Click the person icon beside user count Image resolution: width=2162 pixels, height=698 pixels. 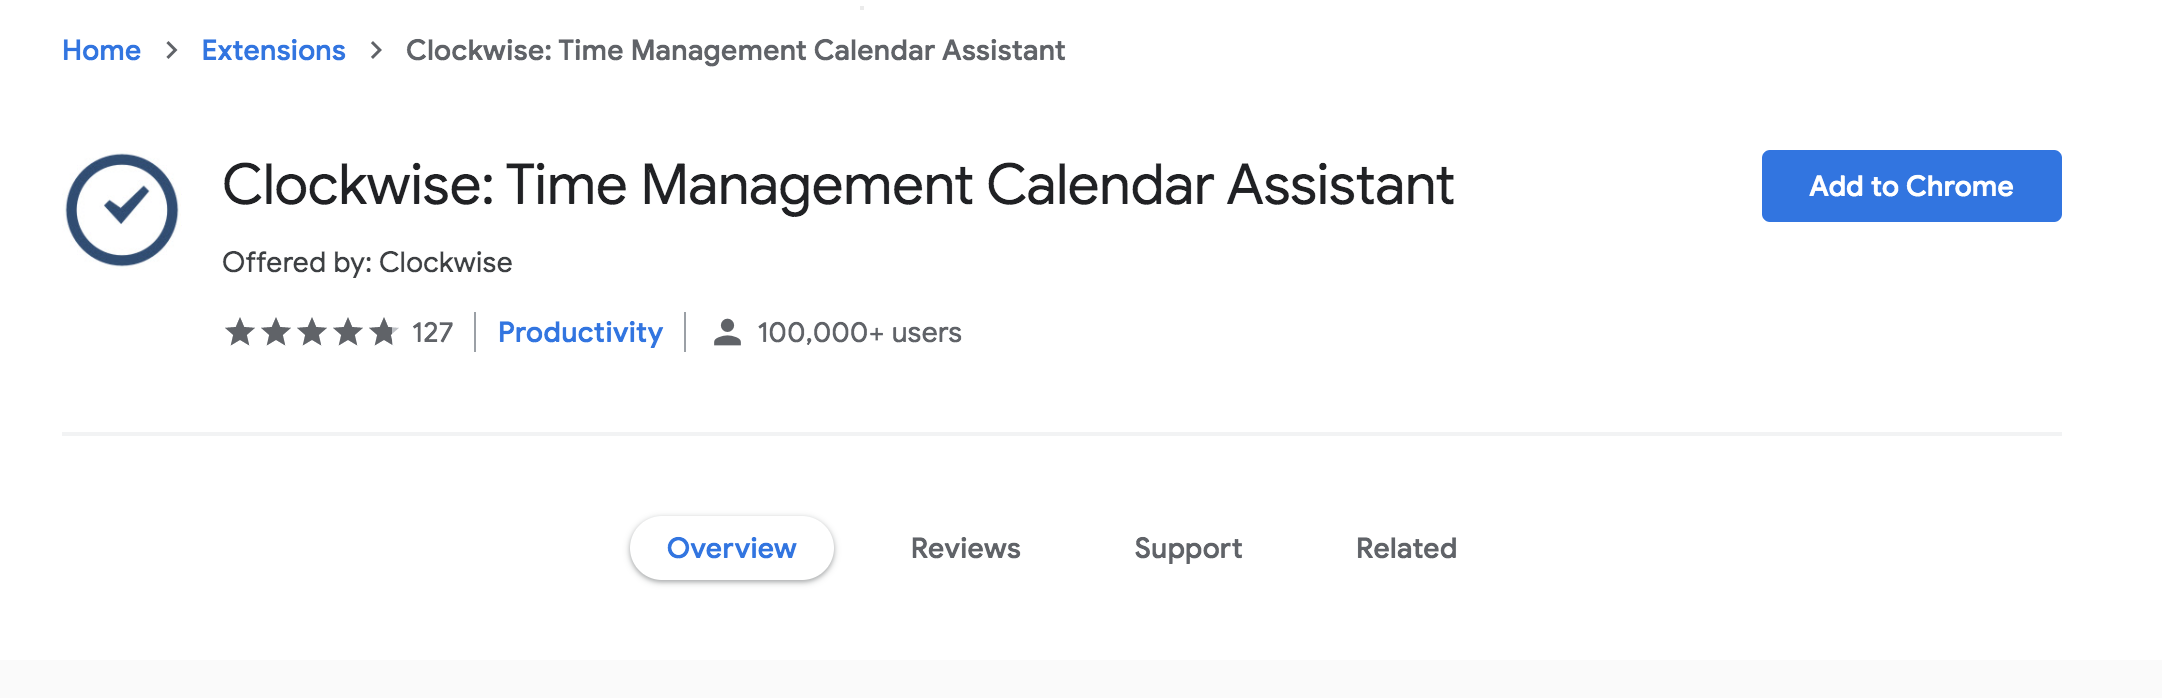[x=727, y=332]
